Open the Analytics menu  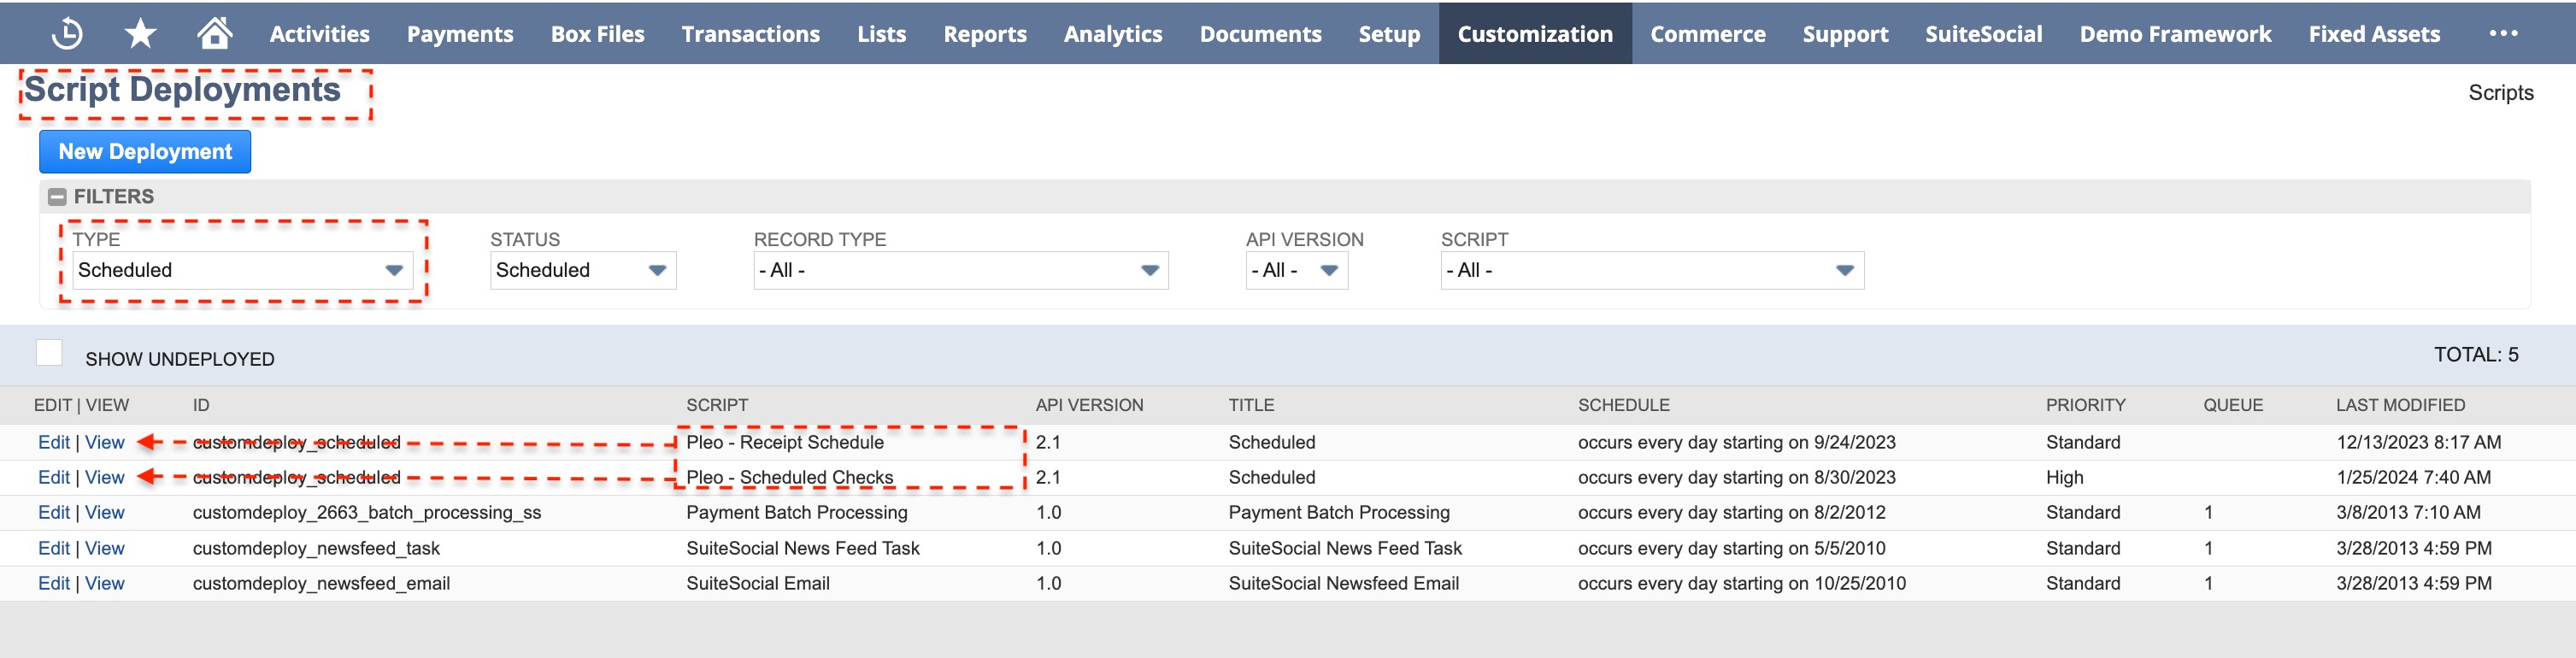coord(1113,34)
